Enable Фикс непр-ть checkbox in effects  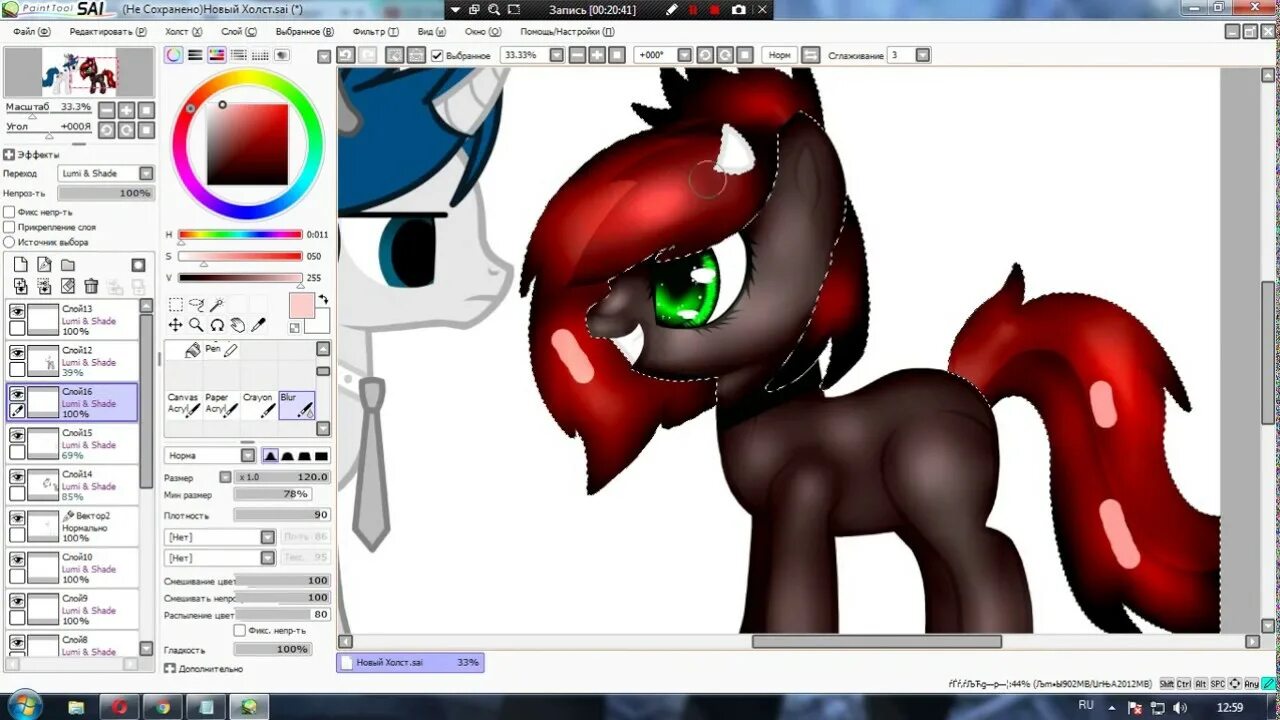click(9, 212)
